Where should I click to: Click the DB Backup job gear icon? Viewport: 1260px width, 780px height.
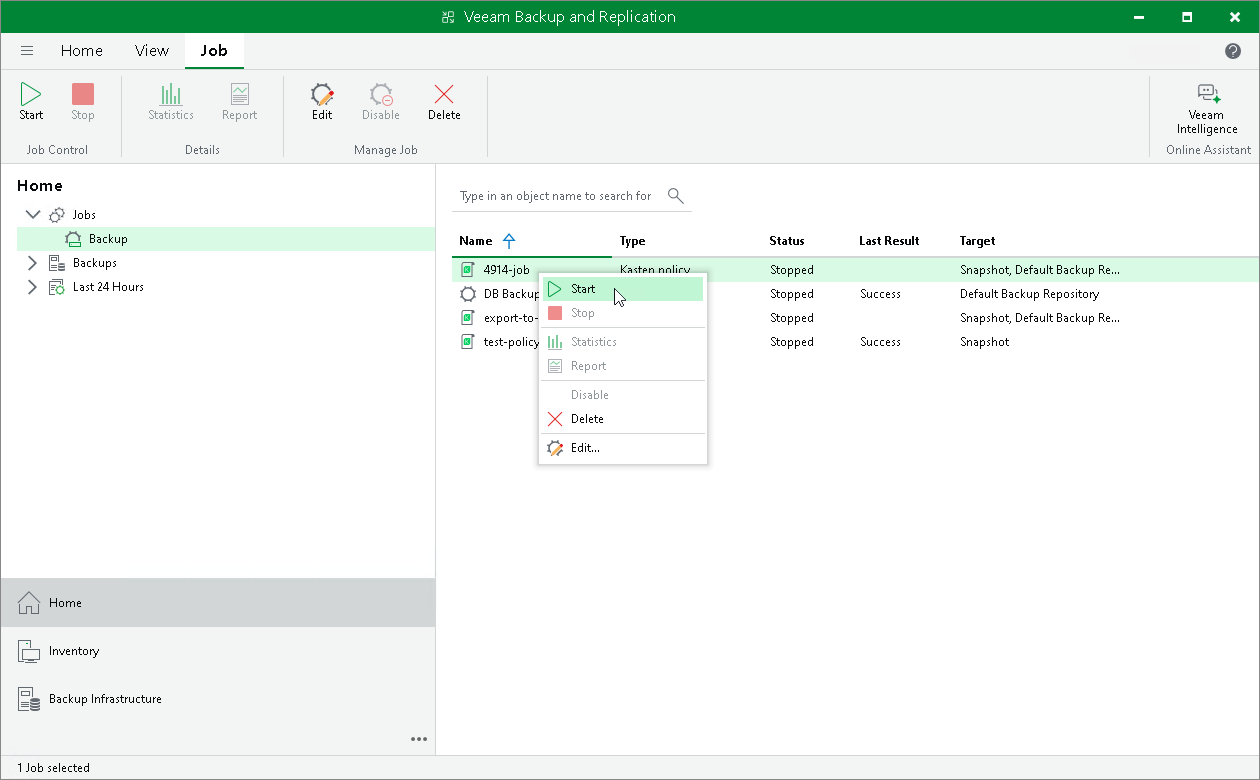467,294
